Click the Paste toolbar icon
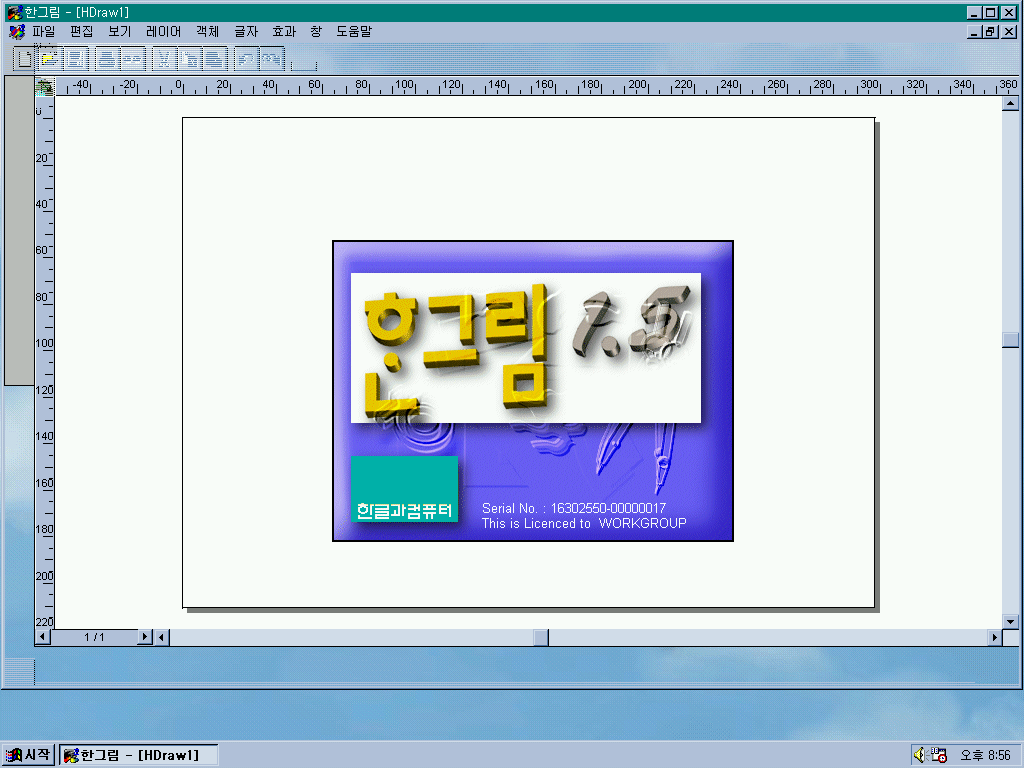 216,59
